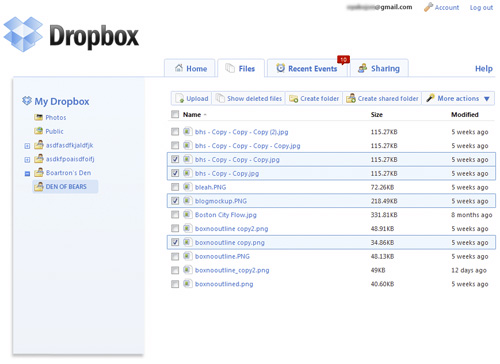500x364 pixels.
Task: Click the Files tab pages icon
Action: point(230,68)
